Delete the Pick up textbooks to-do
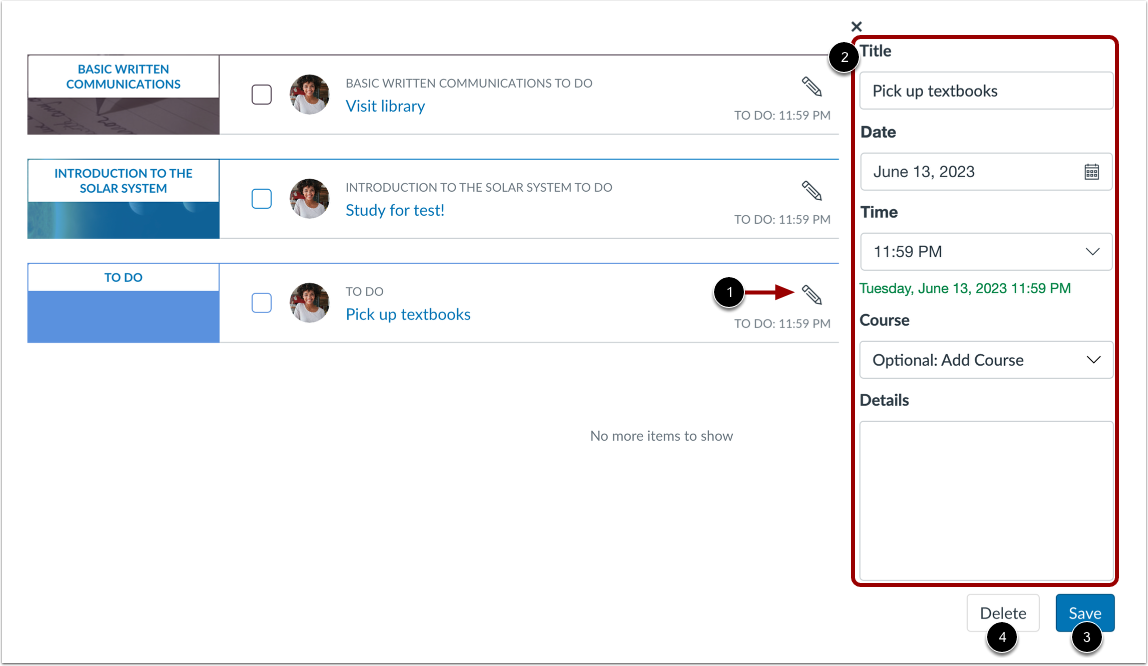1148x666 pixels. pyautogui.click(x=1003, y=612)
